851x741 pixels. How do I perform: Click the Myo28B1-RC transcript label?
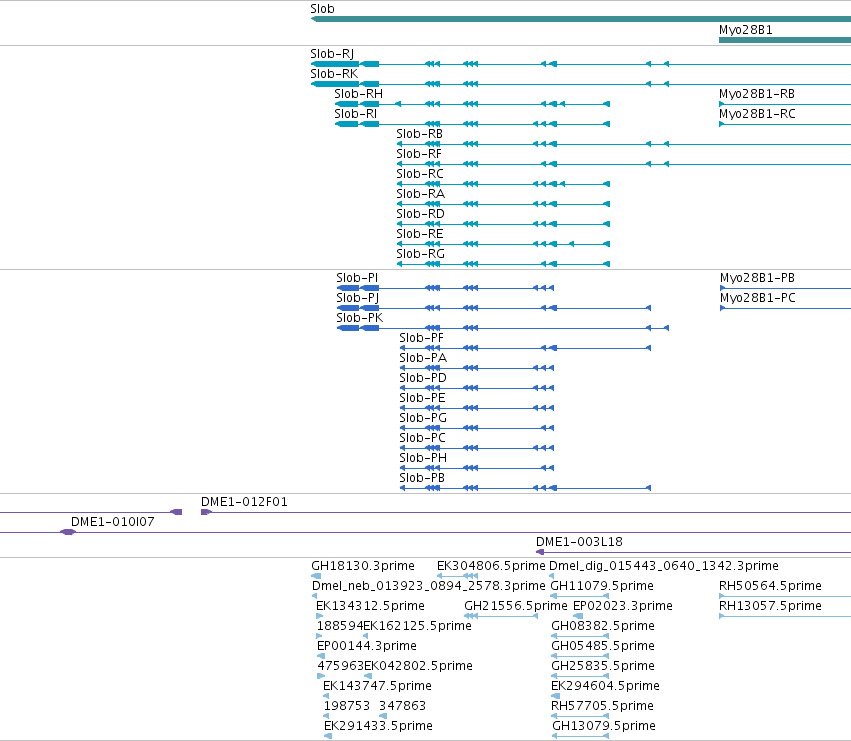(x=757, y=114)
